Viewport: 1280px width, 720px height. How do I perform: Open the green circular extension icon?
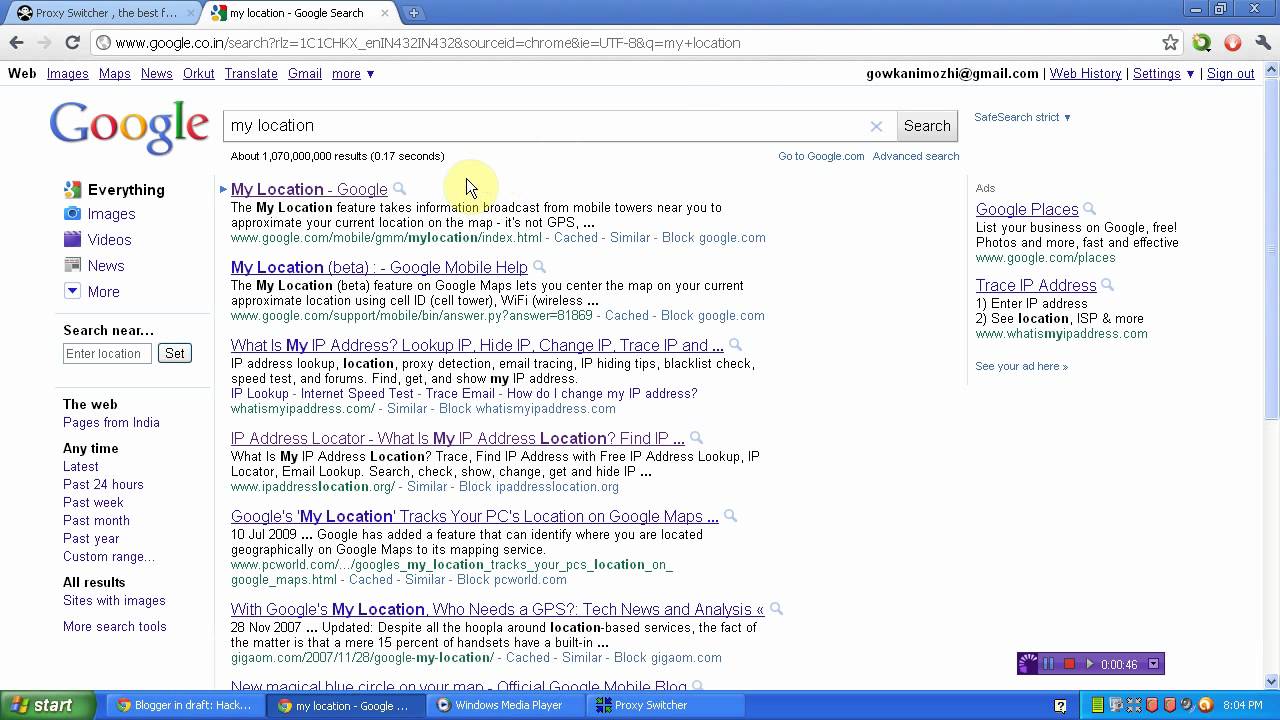click(1202, 42)
